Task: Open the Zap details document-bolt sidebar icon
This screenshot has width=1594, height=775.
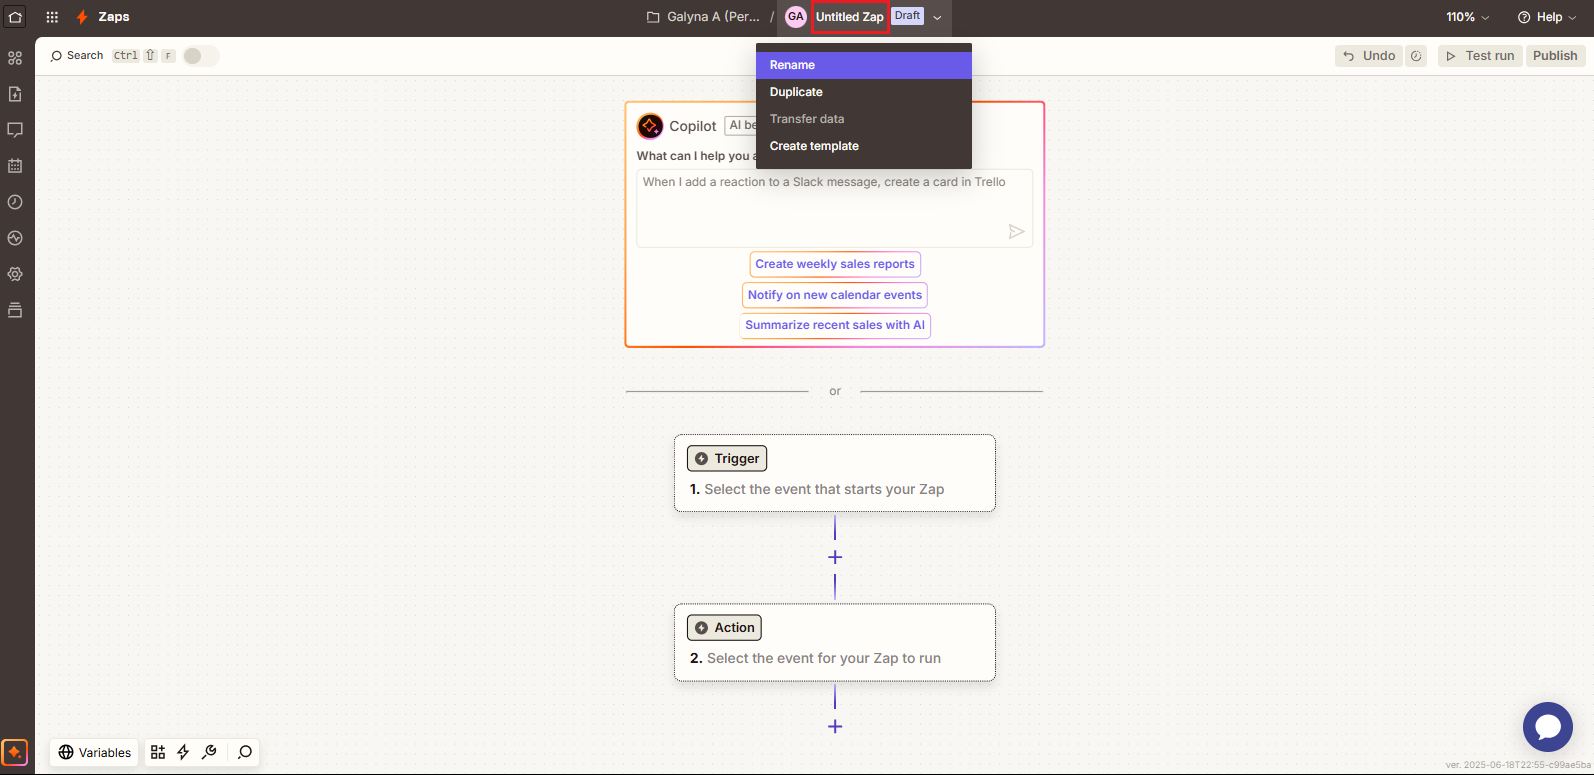Action: (15, 94)
